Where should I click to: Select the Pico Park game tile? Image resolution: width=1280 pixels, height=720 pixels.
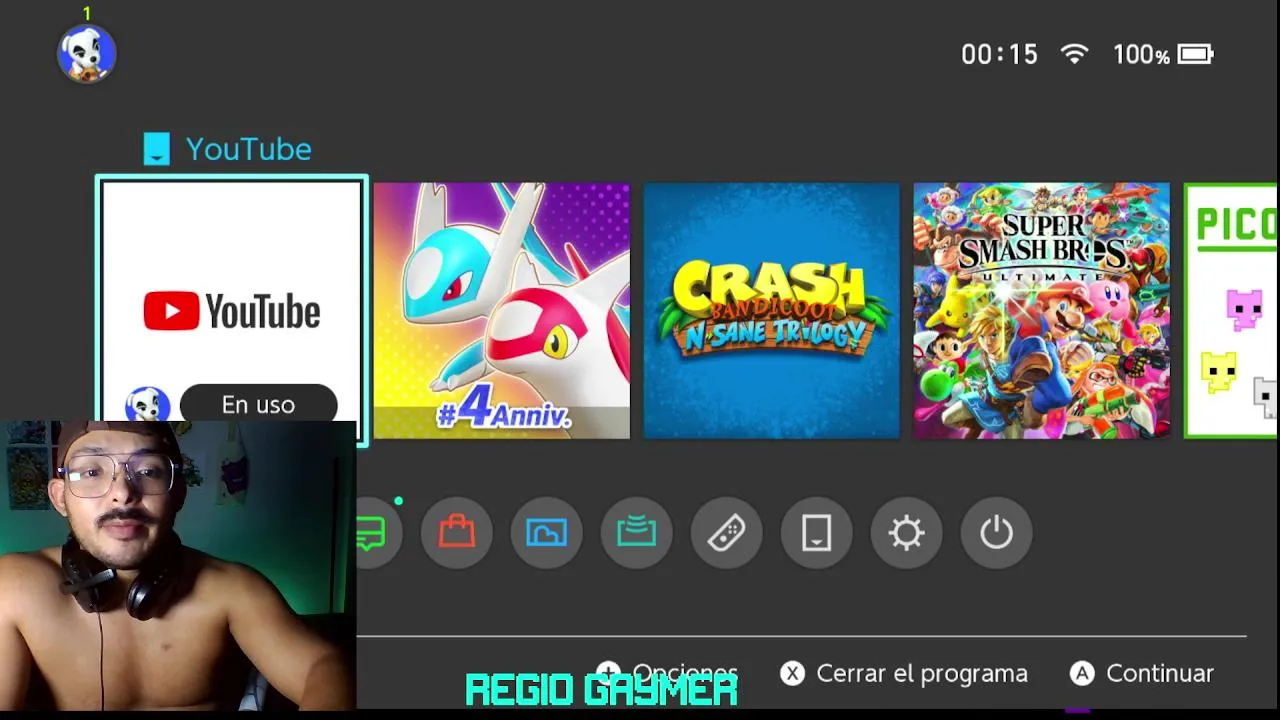[x=1231, y=310]
